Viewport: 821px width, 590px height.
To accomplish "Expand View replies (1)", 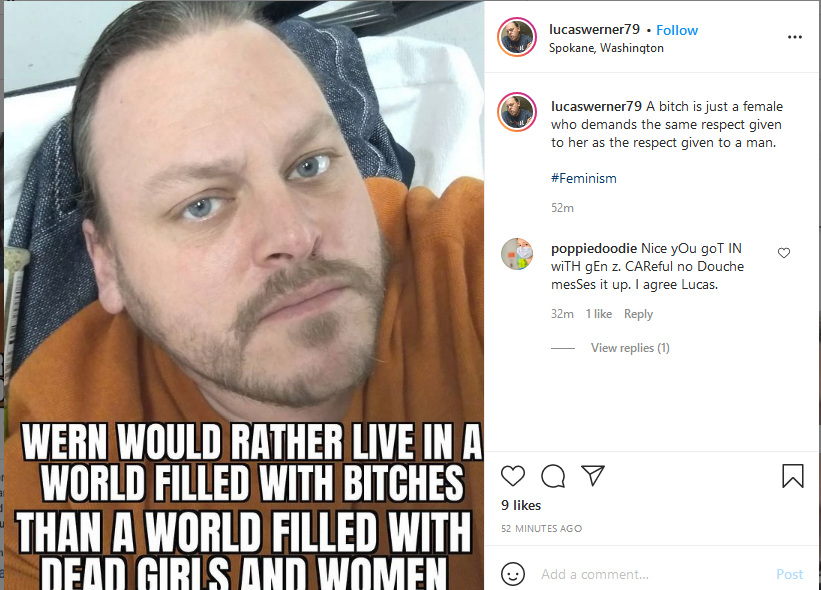I will click(x=630, y=348).
